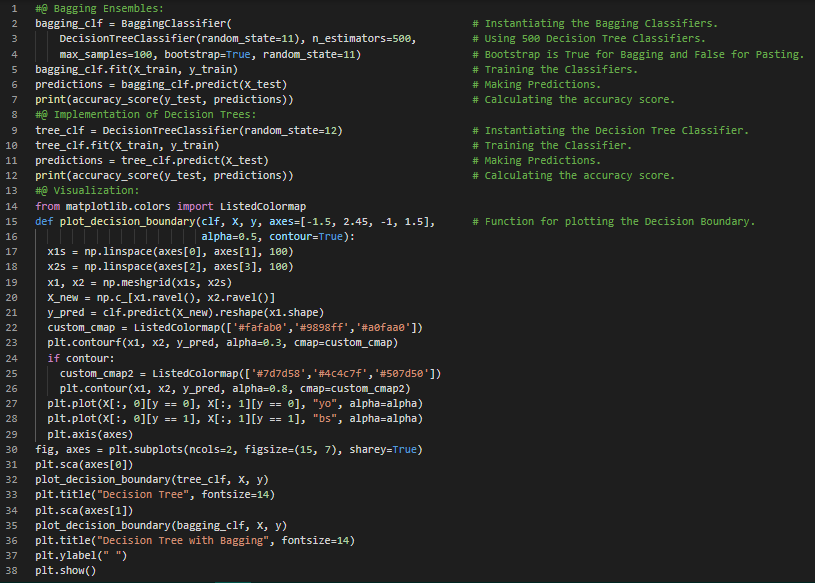Image resolution: width=815 pixels, height=583 pixels.
Task: Click line number 24 in the gutter
Action: tap(12, 358)
